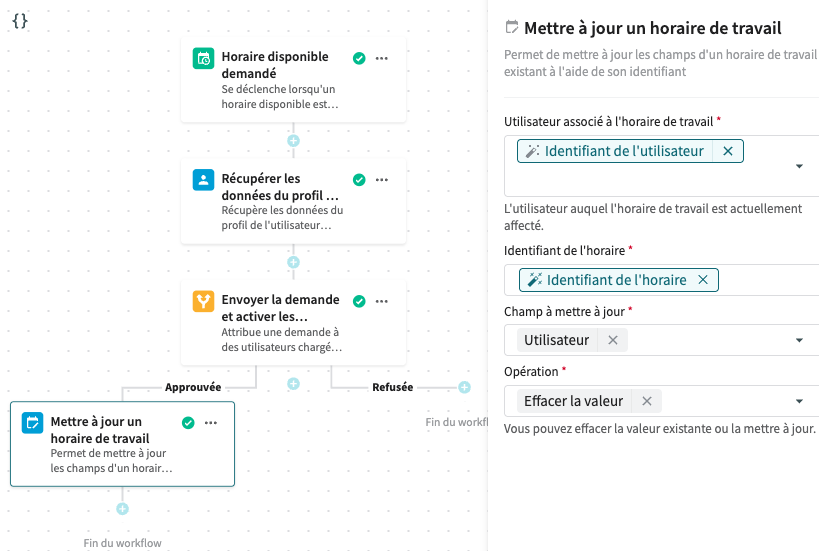Remove Identifiant de l'horaire tag
The width and height of the screenshot is (819, 551).
[x=703, y=280]
